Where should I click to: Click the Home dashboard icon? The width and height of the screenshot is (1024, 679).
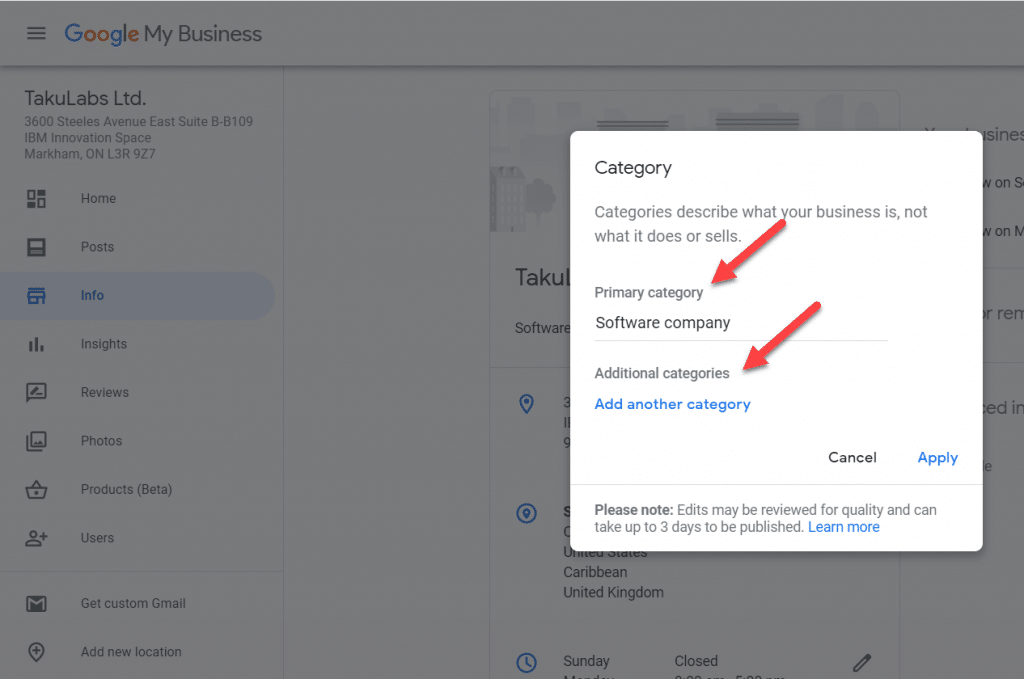pyautogui.click(x=36, y=198)
